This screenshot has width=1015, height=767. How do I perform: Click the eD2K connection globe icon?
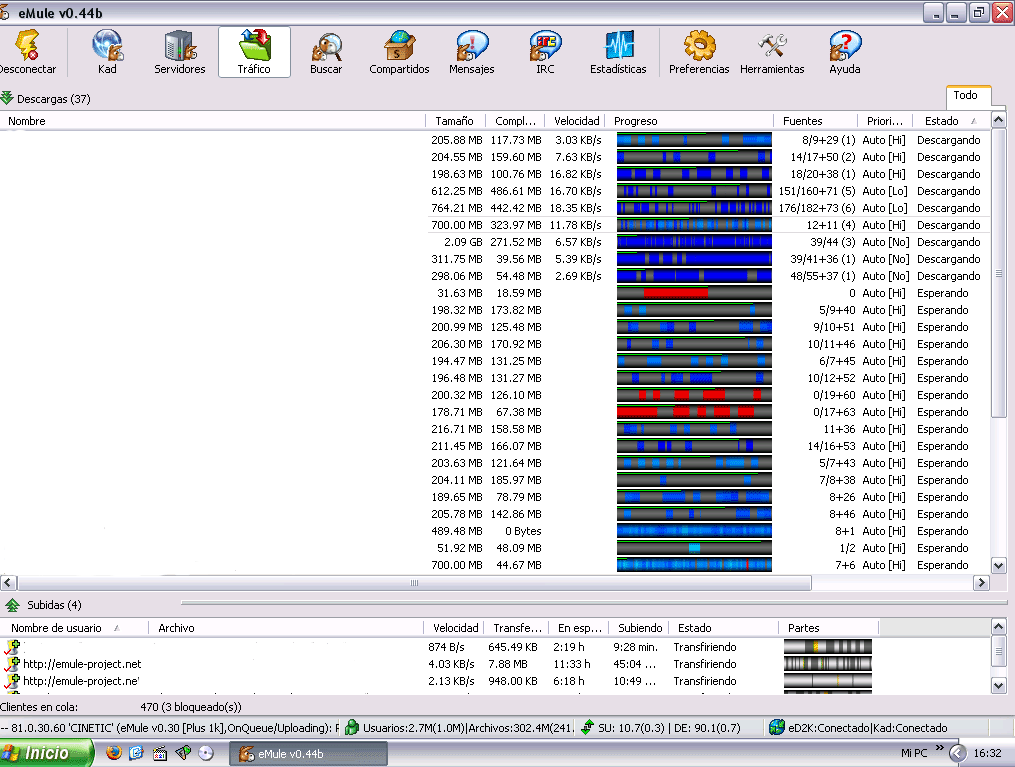pos(777,728)
